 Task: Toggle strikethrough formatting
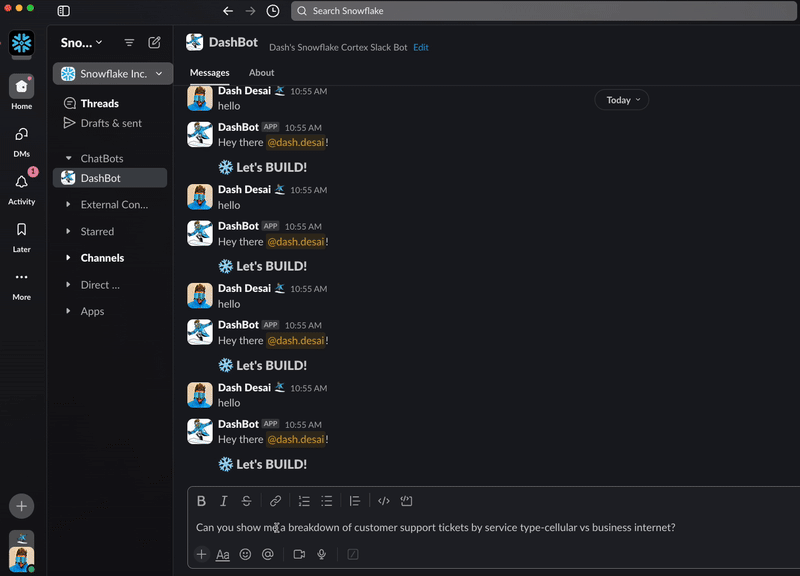(x=246, y=501)
